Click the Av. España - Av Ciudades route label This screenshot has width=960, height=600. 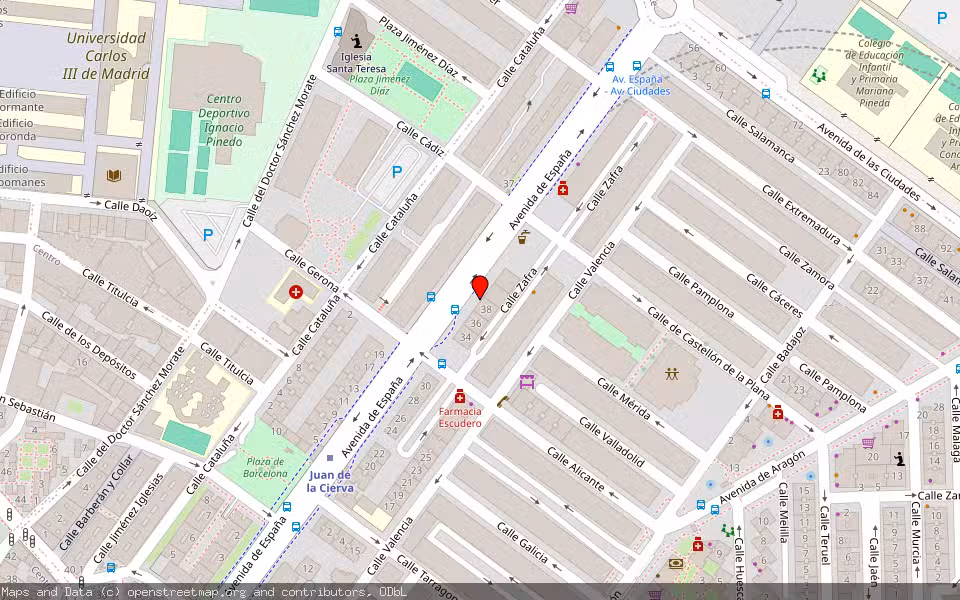(637, 84)
